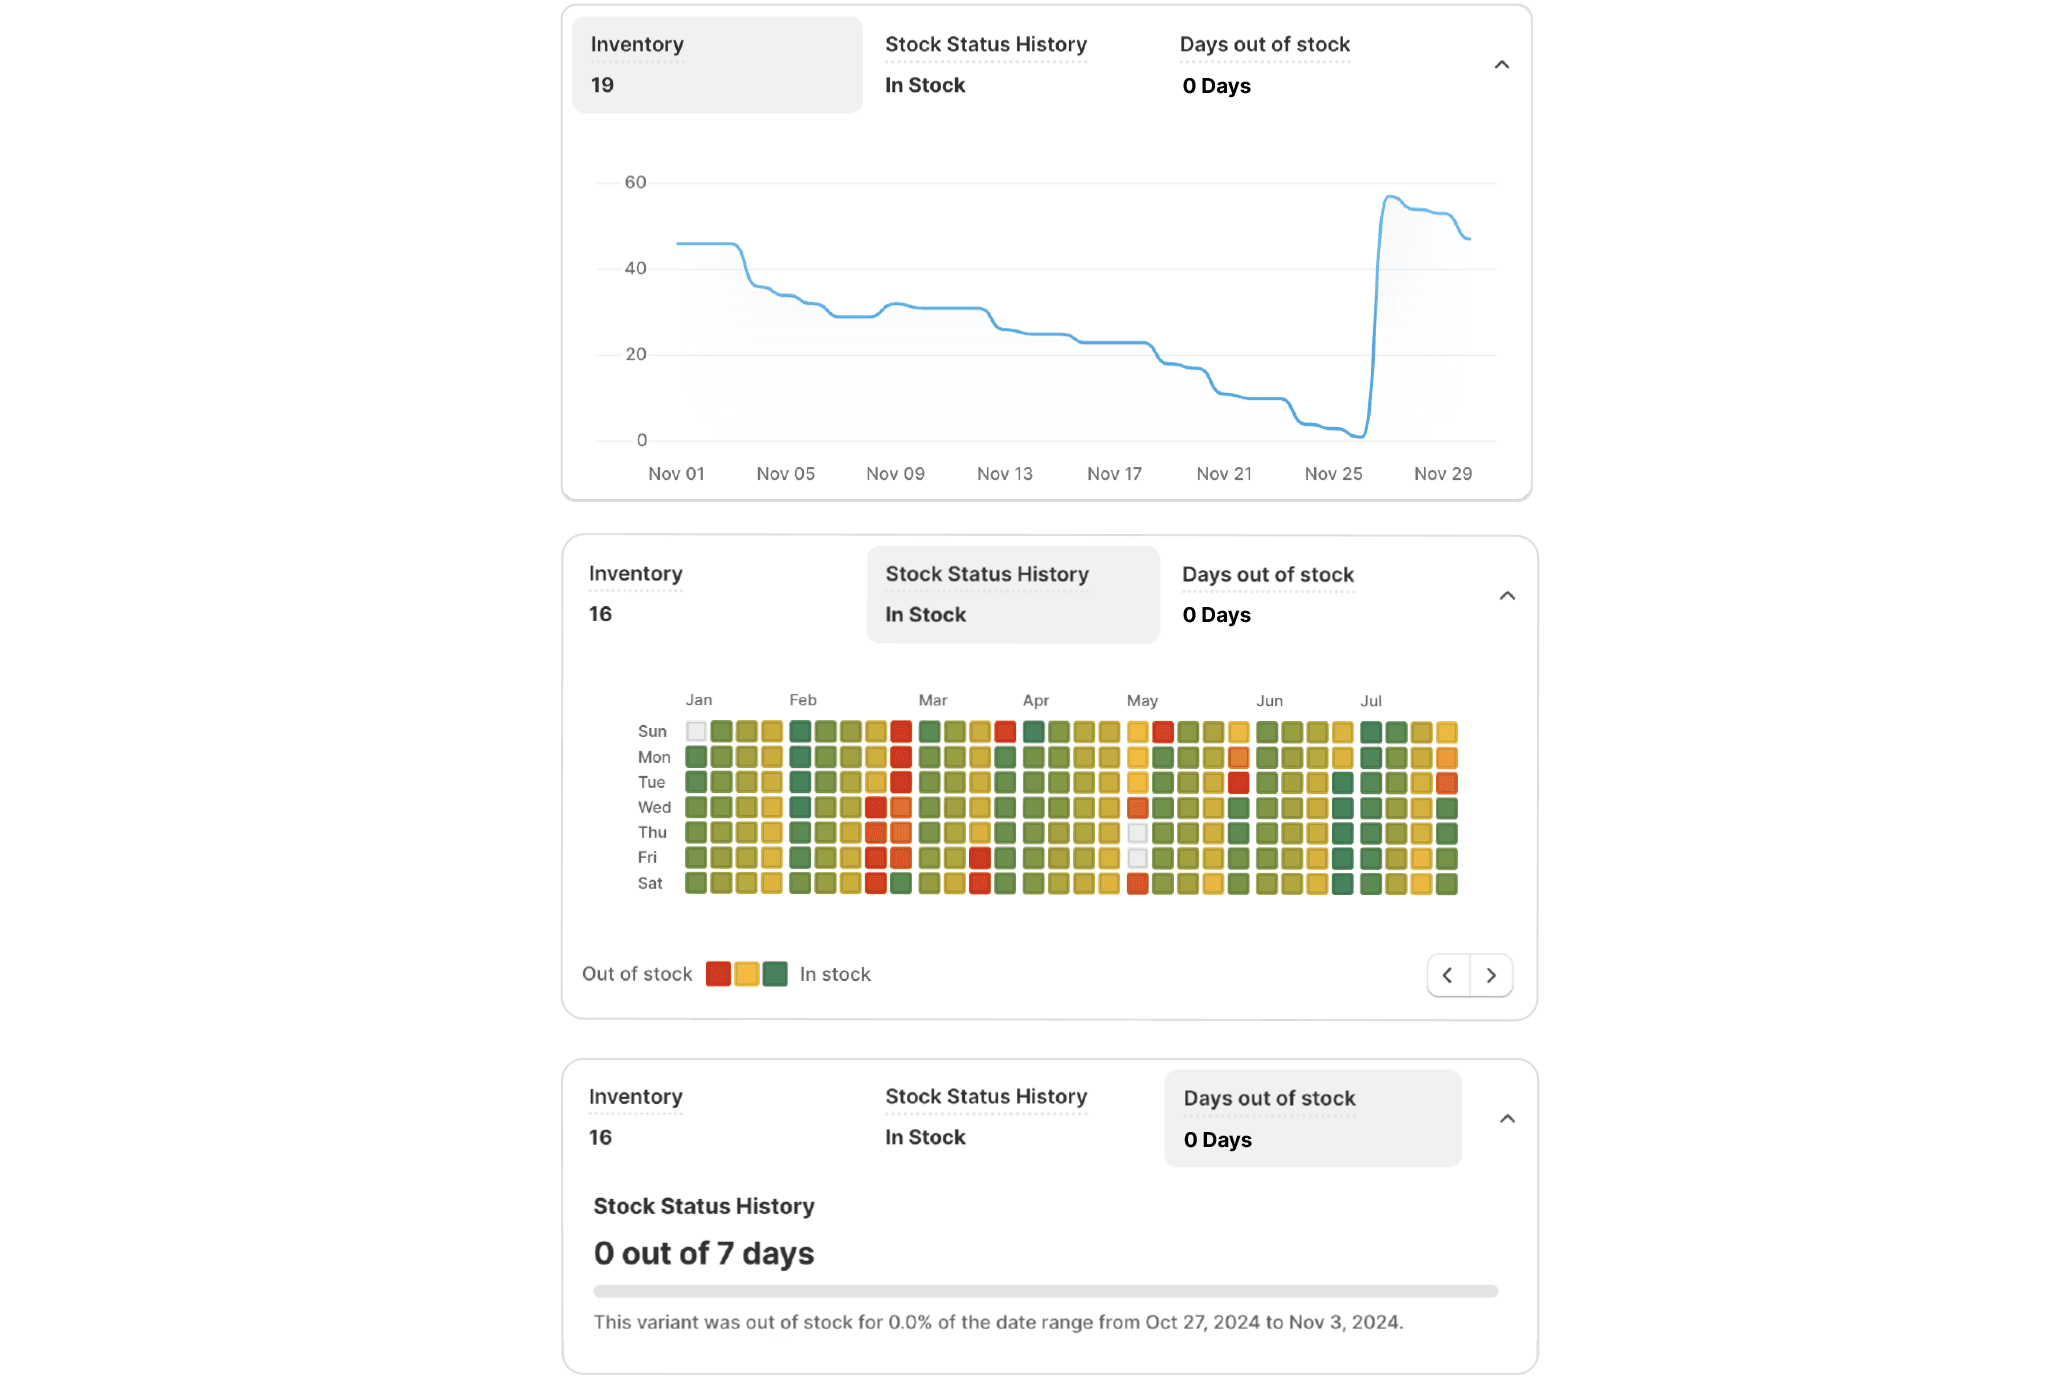
Task: Click the yellow legend swatch
Action: [746, 974]
